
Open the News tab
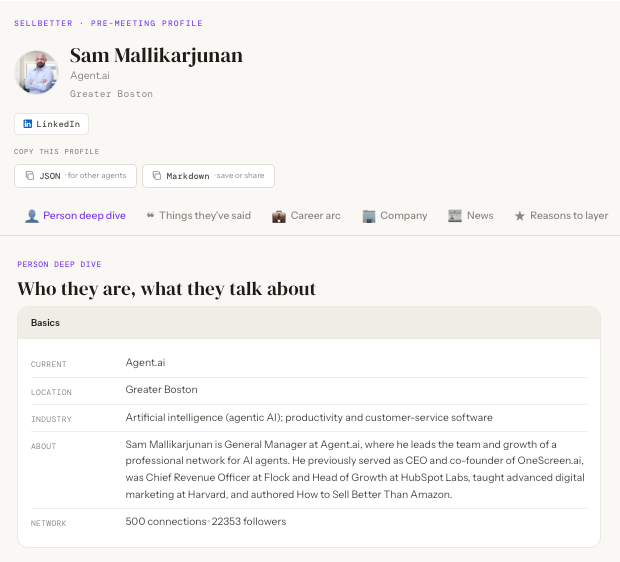[471, 216]
